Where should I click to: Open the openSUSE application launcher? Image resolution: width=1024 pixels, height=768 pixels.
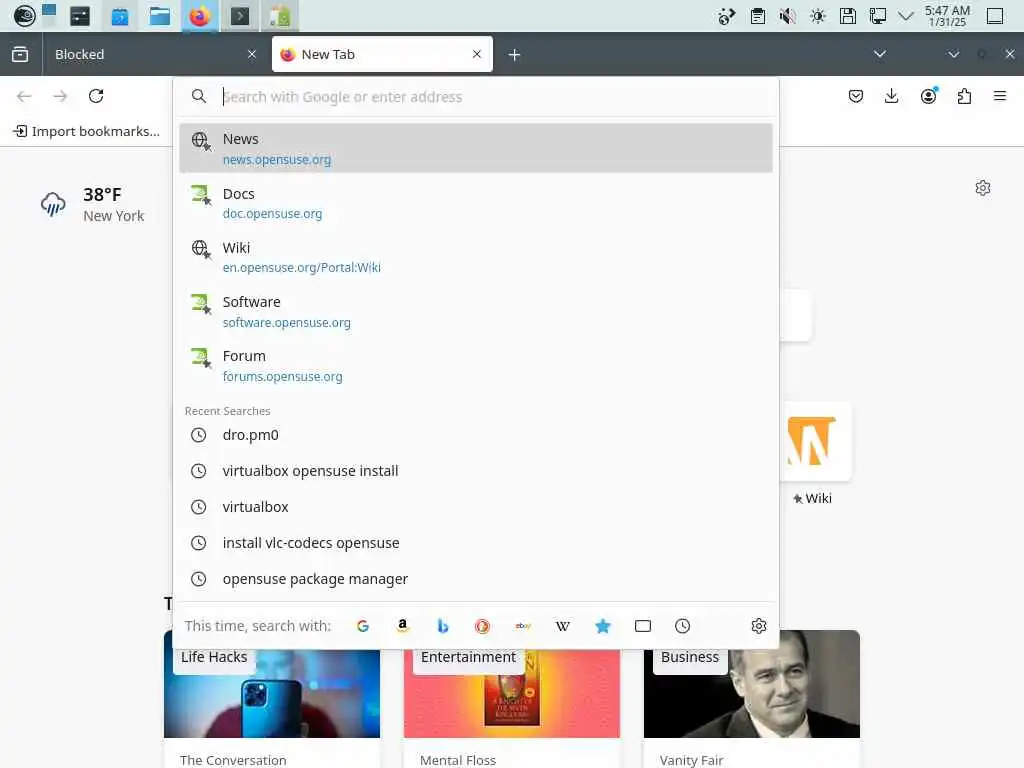(24, 16)
